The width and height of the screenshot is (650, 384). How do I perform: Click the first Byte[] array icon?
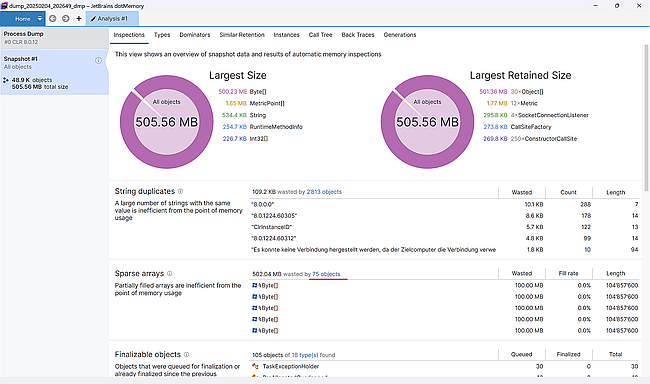click(x=255, y=285)
